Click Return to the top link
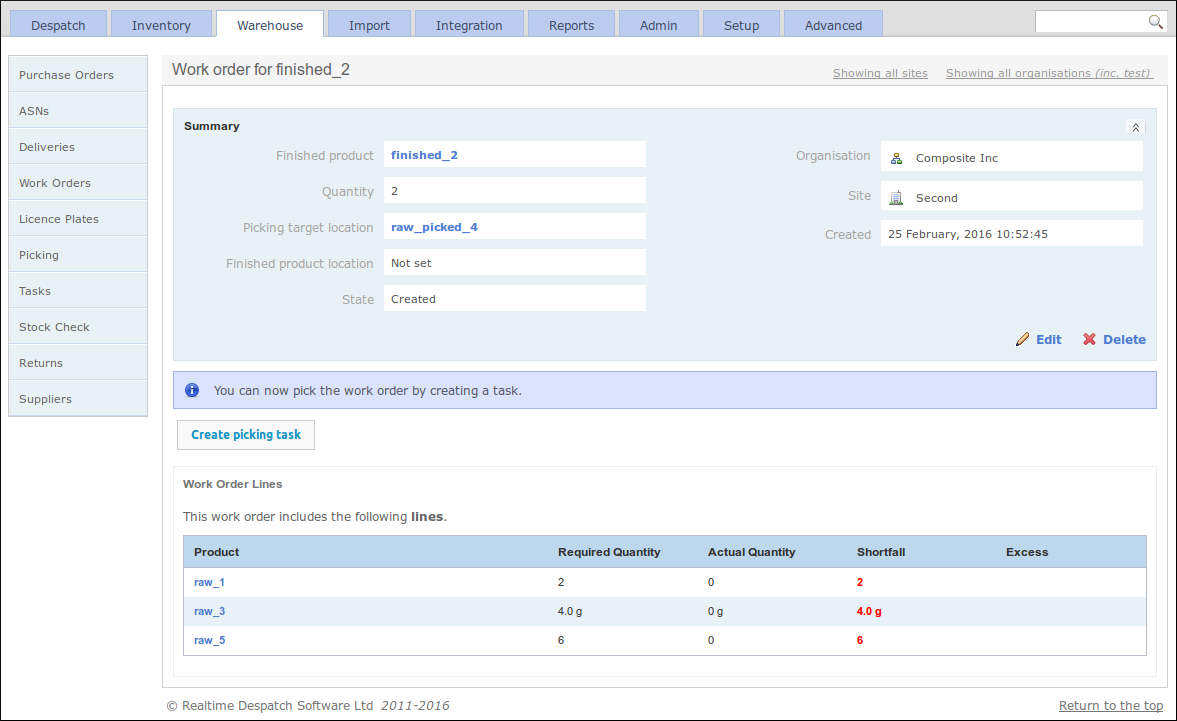Screen dimensions: 1177x721 coord(1111,705)
